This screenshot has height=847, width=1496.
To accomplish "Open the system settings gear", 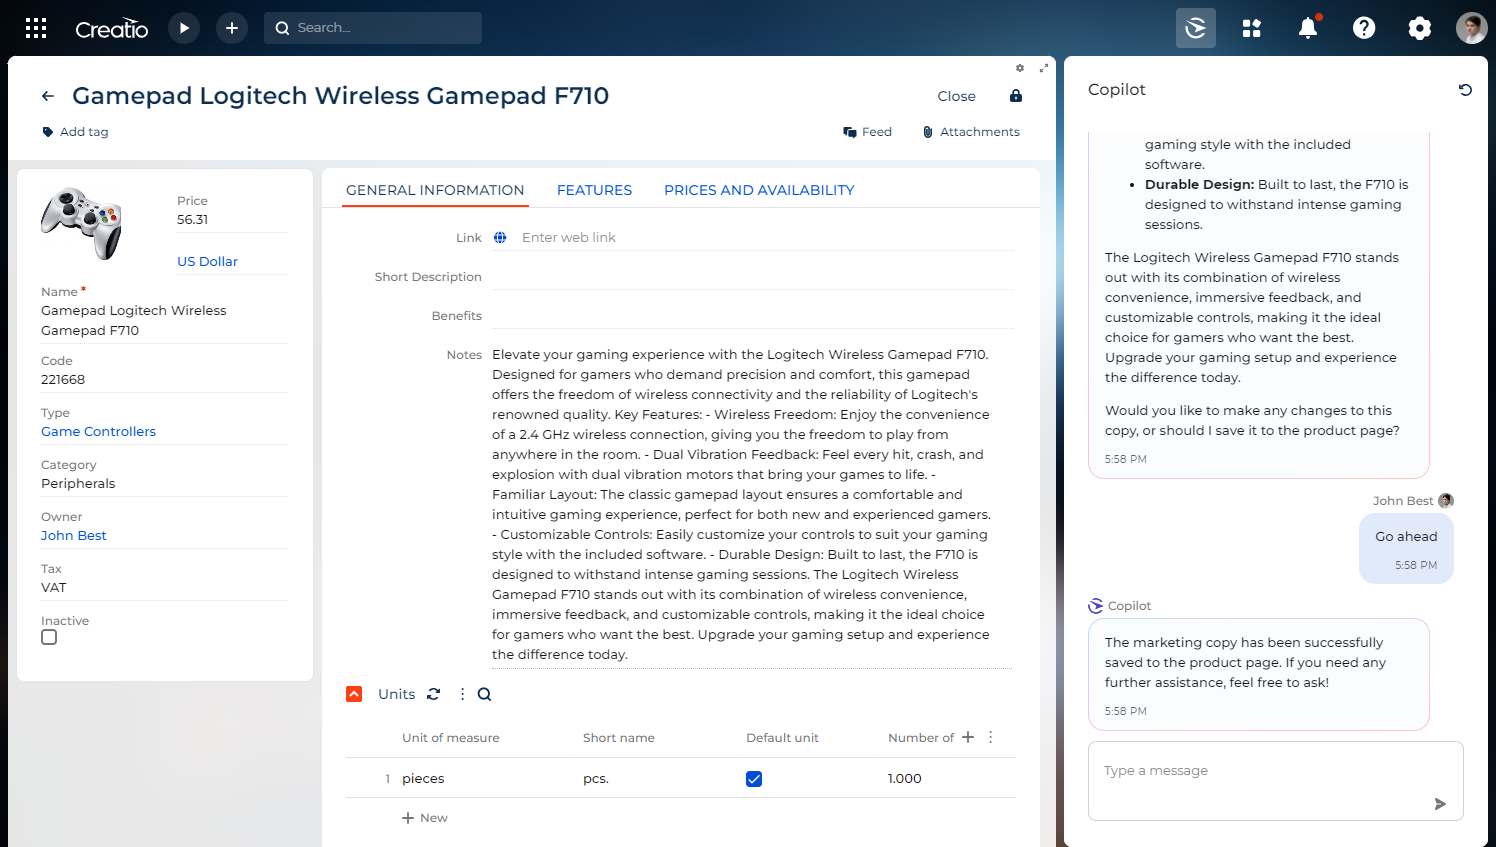I will coord(1420,28).
